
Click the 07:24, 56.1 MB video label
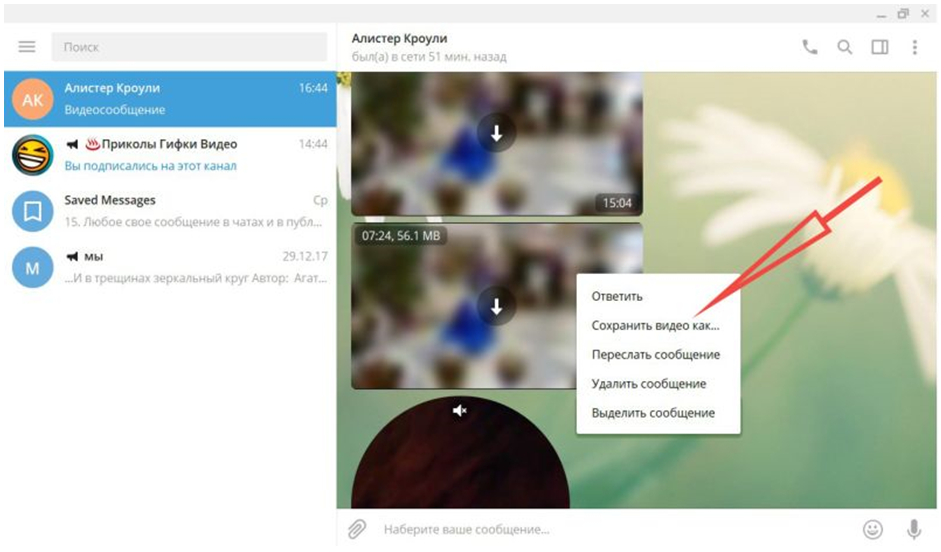[x=401, y=236]
